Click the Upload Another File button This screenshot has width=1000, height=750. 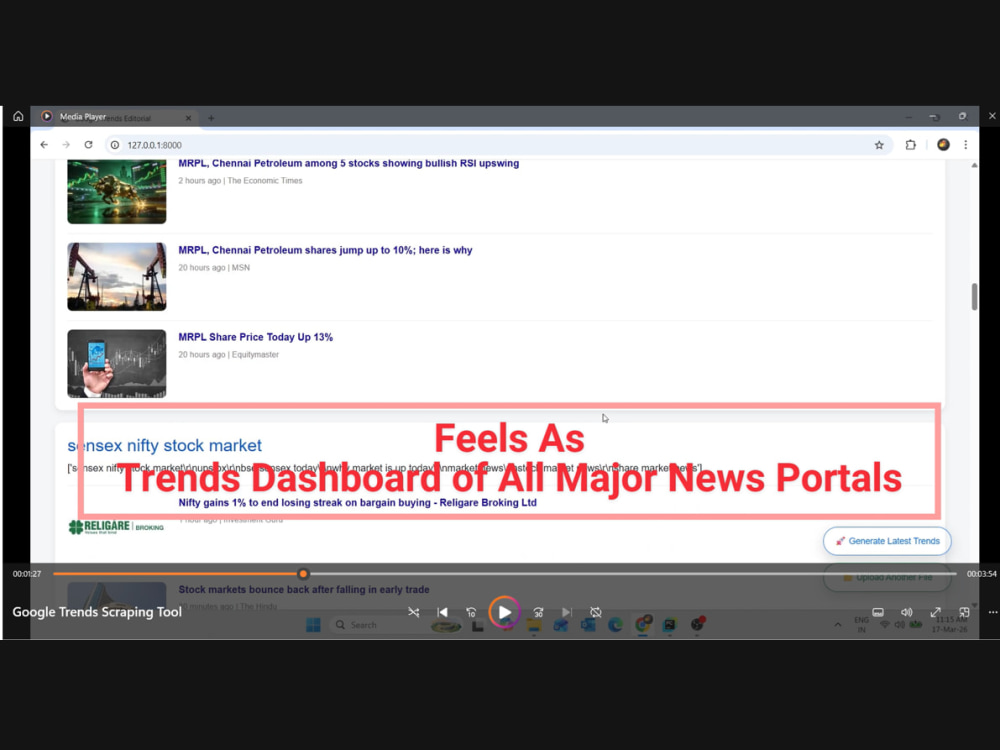[887, 577]
